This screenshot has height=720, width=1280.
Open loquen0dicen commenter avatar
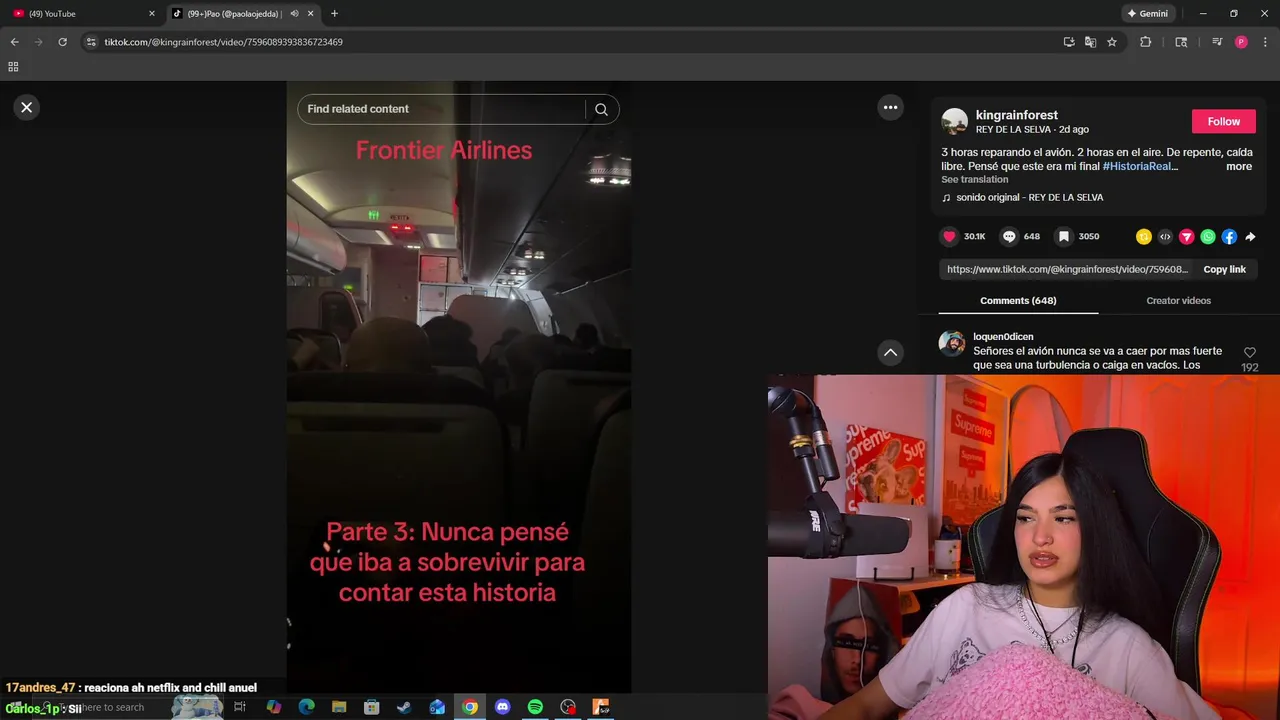point(952,344)
